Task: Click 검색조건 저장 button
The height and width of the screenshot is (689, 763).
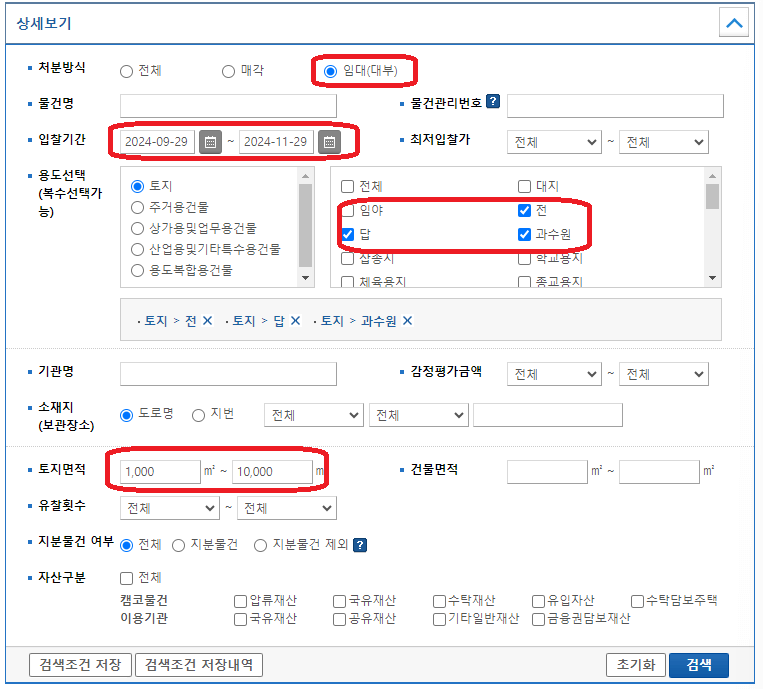Action: (x=80, y=665)
